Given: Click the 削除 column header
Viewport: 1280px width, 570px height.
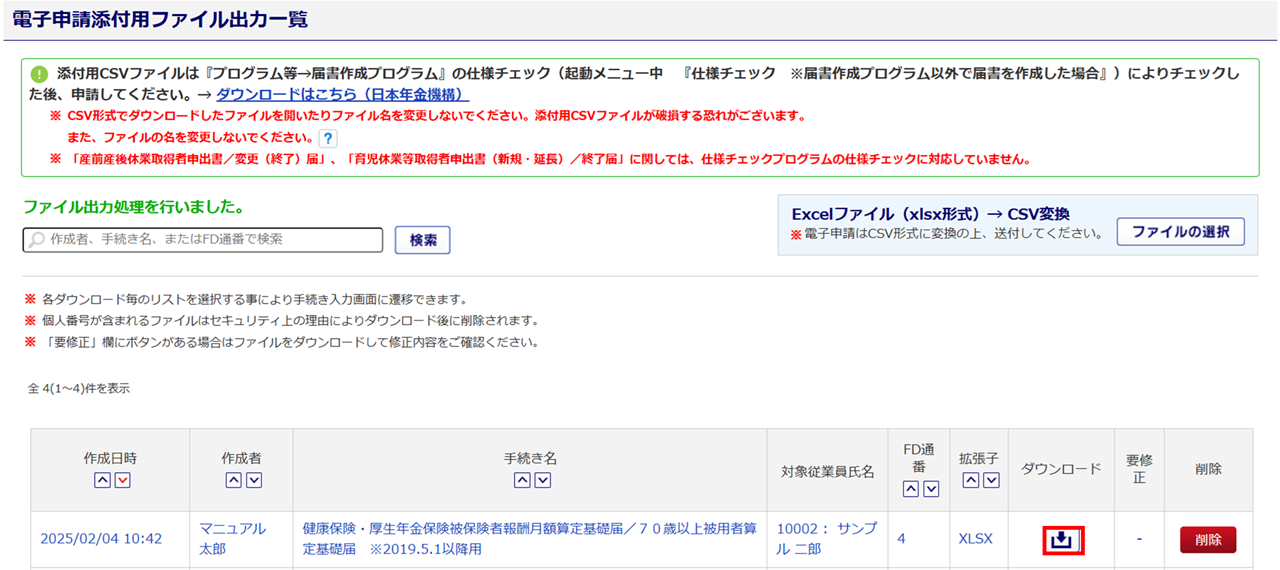Looking at the screenshot, I should (x=1208, y=468).
